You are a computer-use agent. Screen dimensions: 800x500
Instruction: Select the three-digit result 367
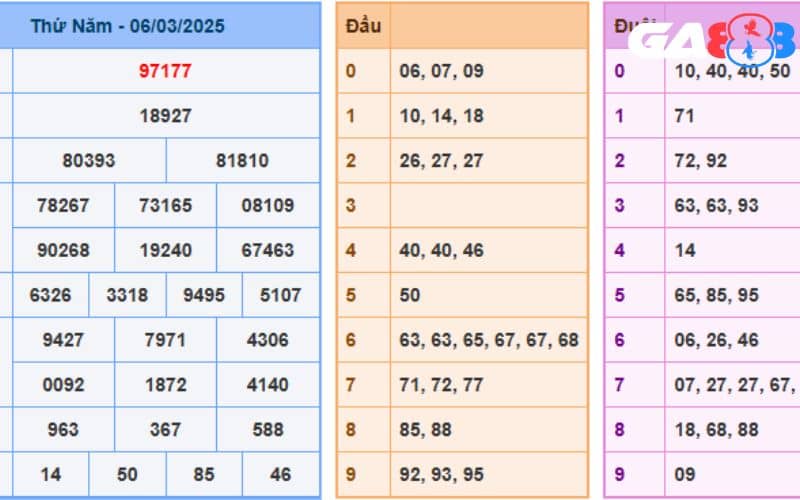click(165, 430)
